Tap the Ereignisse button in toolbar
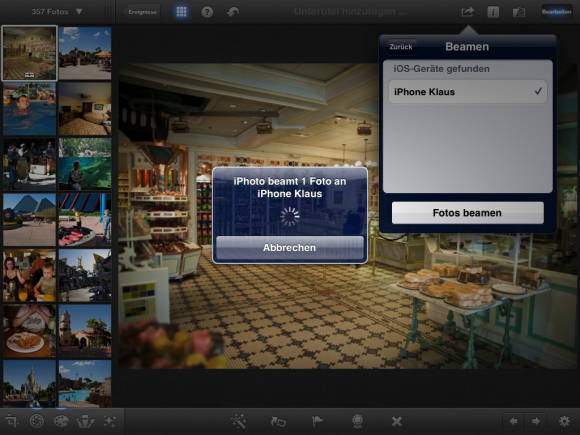This screenshot has width=580, height=435. [142, 12]
